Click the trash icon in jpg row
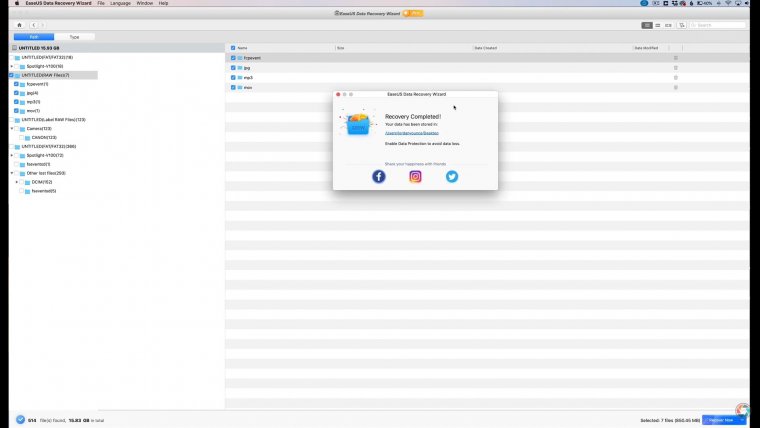This screenshot has width=760, height=428. click(676, 68)
